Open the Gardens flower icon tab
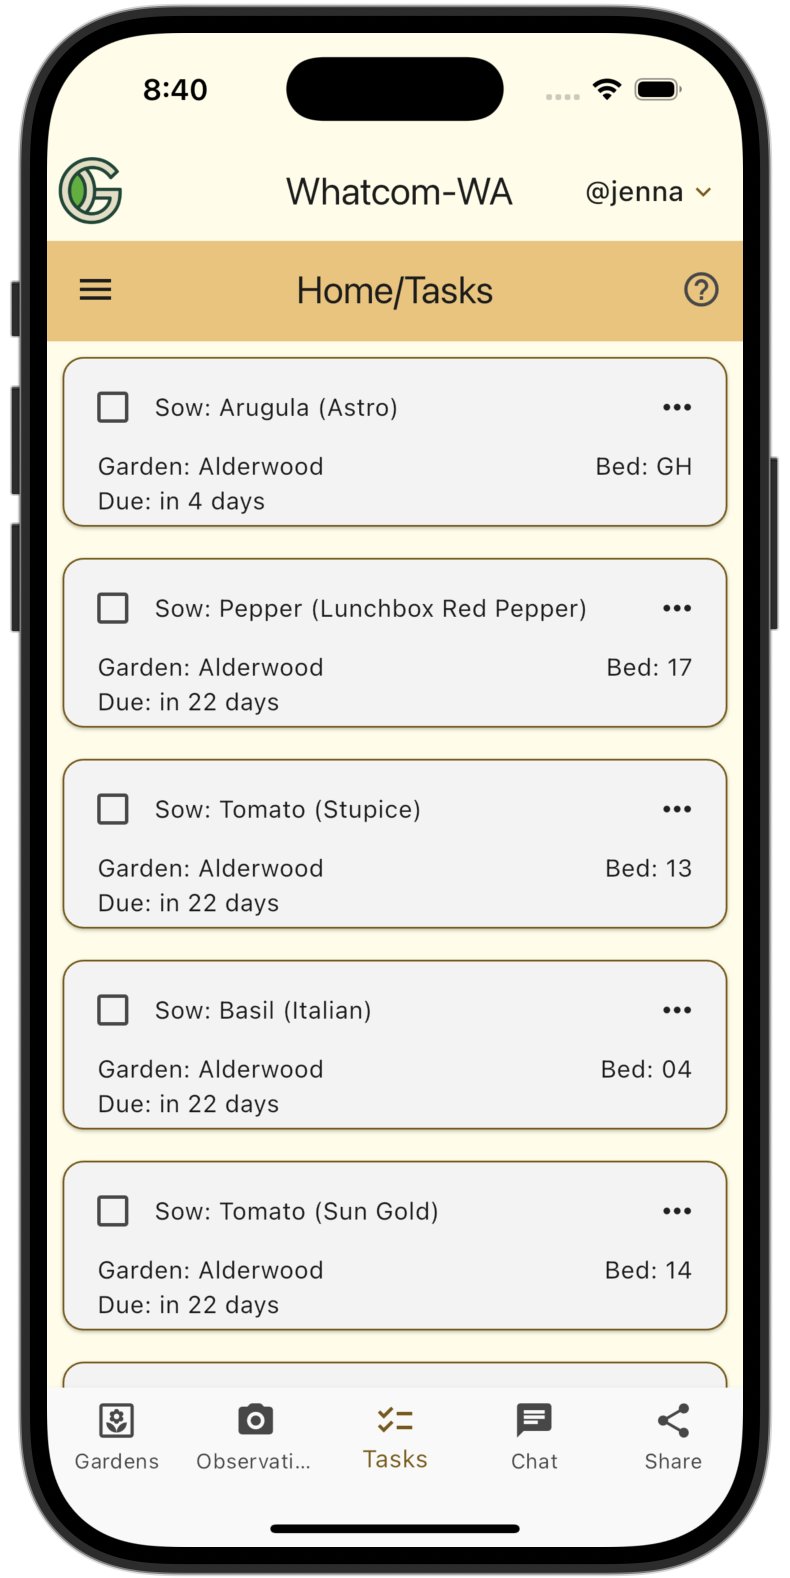Viewport: 790px width, 1578px height. click(x=117, y=1420)
